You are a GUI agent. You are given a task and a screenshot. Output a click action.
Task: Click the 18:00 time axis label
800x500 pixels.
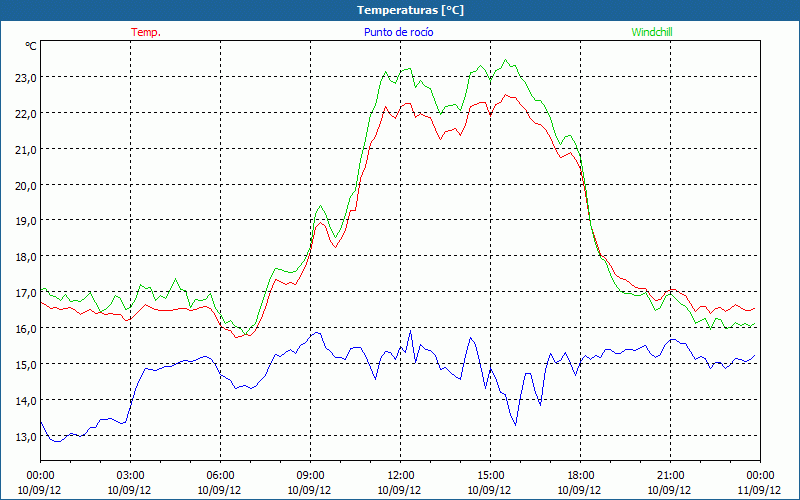pos(580,476)
